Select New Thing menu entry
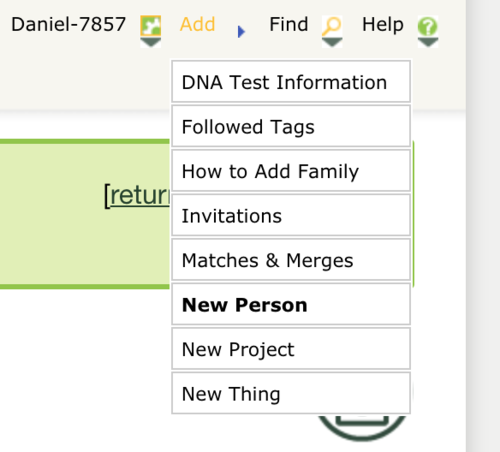Screen dimensions: 500x452 point(291,394)
